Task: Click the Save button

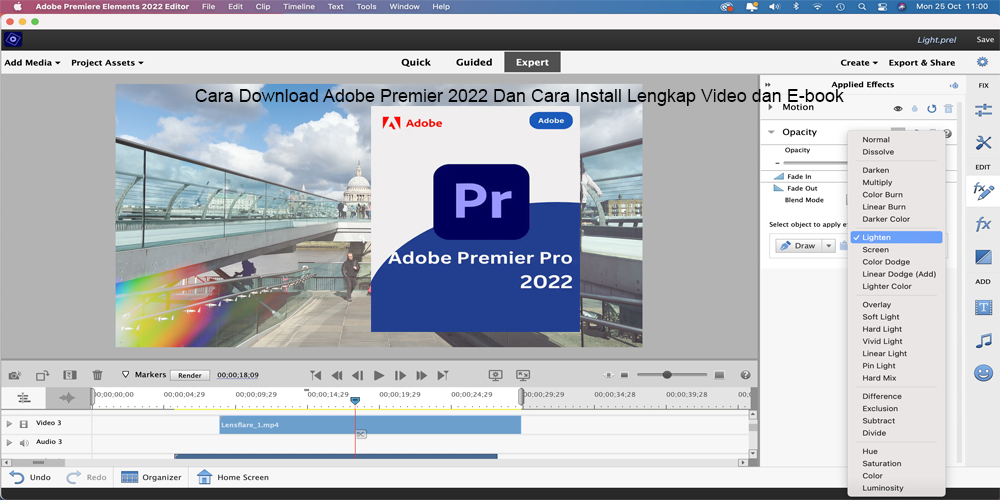Action: click(x=985, y=40)
